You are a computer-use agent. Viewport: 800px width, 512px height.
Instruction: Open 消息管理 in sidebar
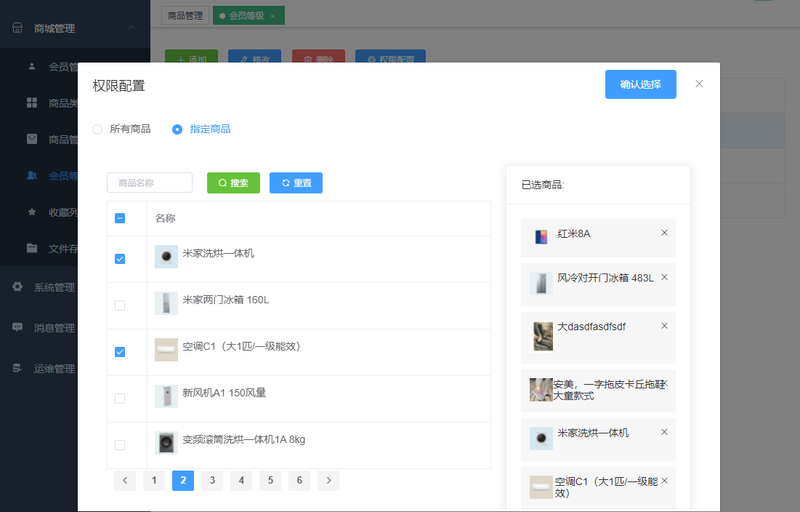tap(55, 328)
